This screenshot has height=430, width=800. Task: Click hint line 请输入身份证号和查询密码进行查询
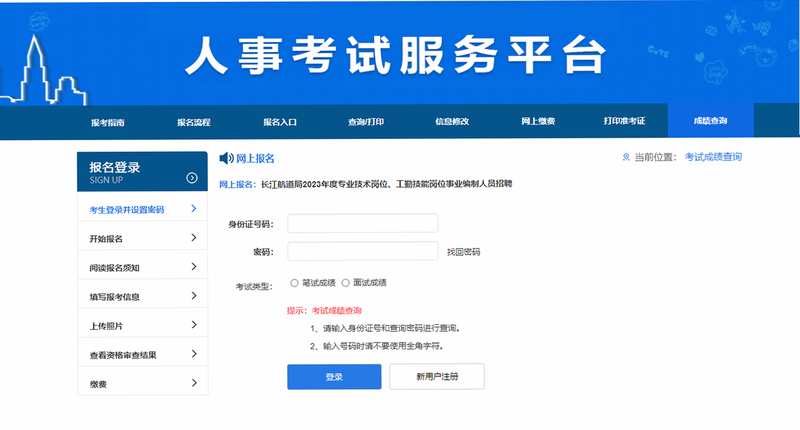pyautogui.click(x=385, y=328)
